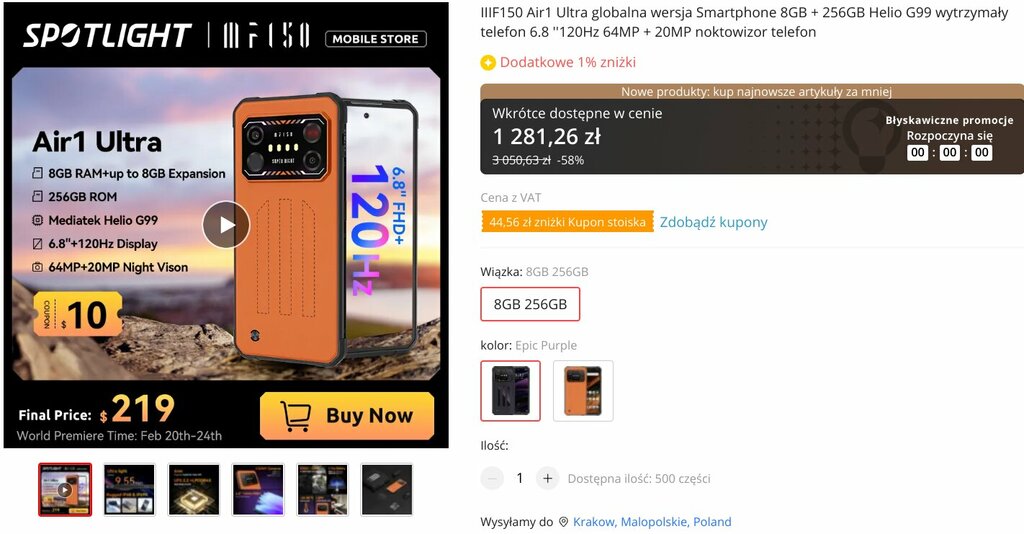Increase quantity with the plus button
Viewport: 1024px width, 534px height.
pyautogui.click(x=547, y=479)
